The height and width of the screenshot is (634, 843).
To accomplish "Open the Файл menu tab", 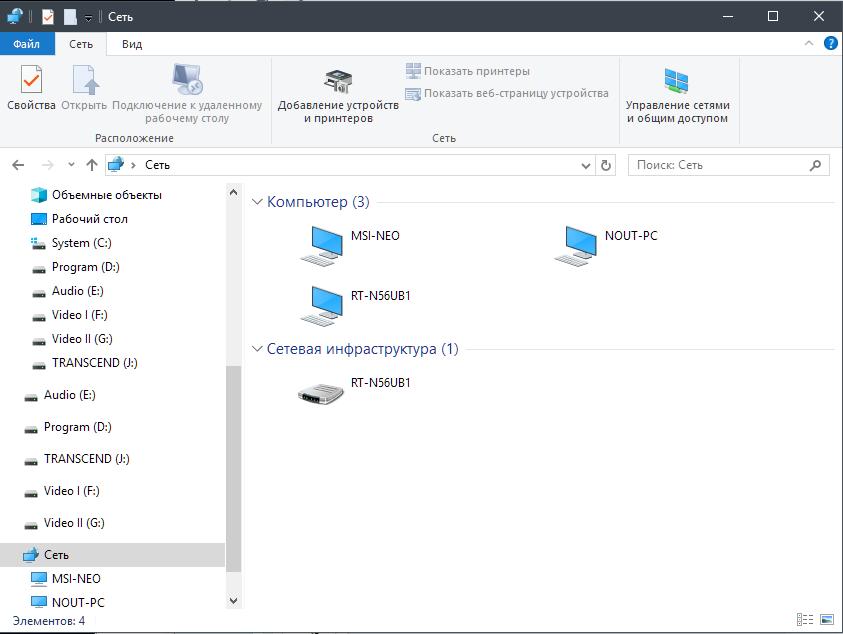I will pyautogui.click(x=27, y=44).
